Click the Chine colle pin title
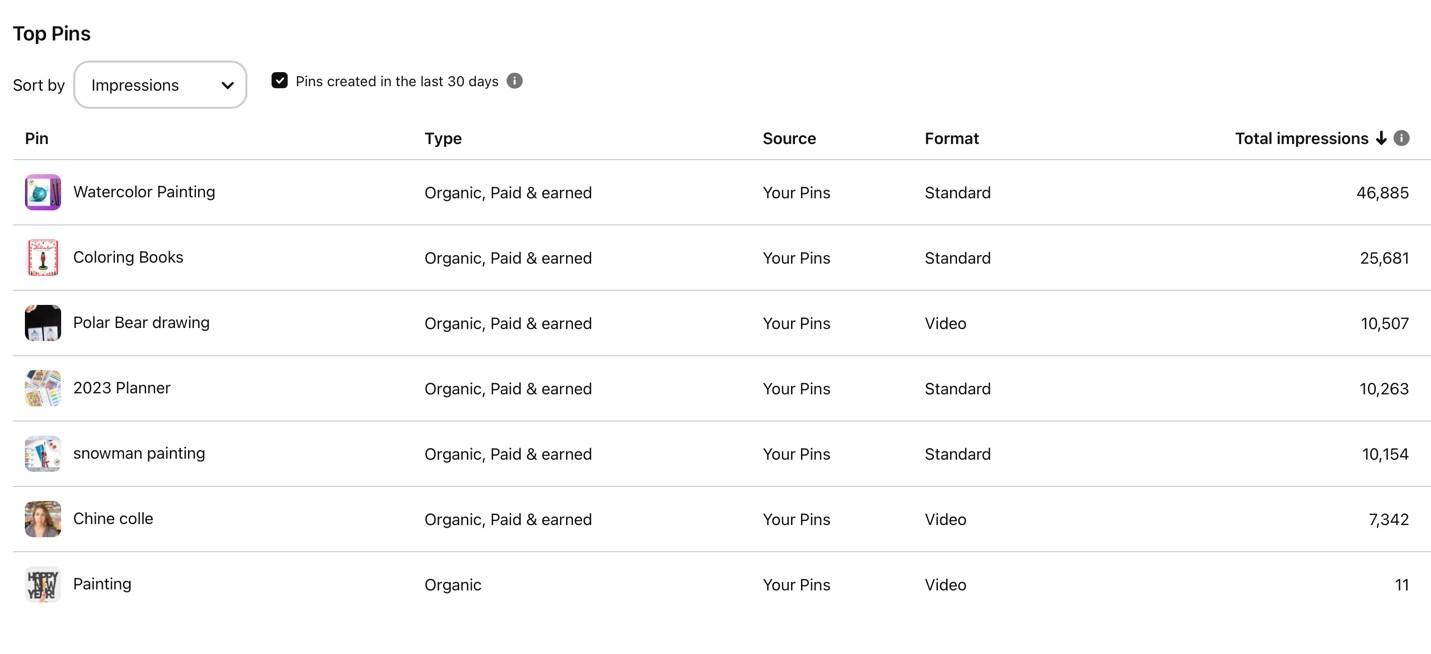Viewport: 1431px width, 654px height. tap(113, 519)
